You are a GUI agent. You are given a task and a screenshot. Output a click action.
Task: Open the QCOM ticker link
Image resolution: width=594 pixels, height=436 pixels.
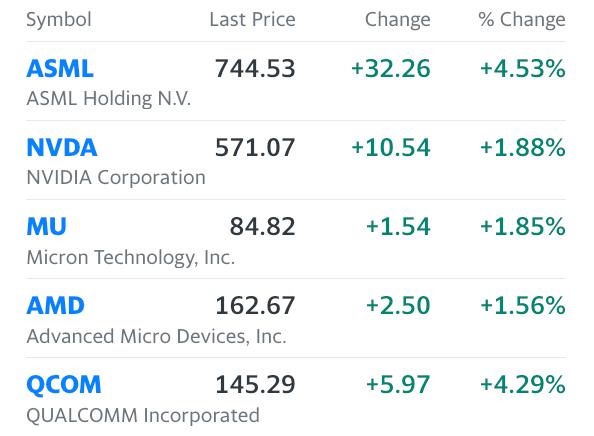coord(64,385)
